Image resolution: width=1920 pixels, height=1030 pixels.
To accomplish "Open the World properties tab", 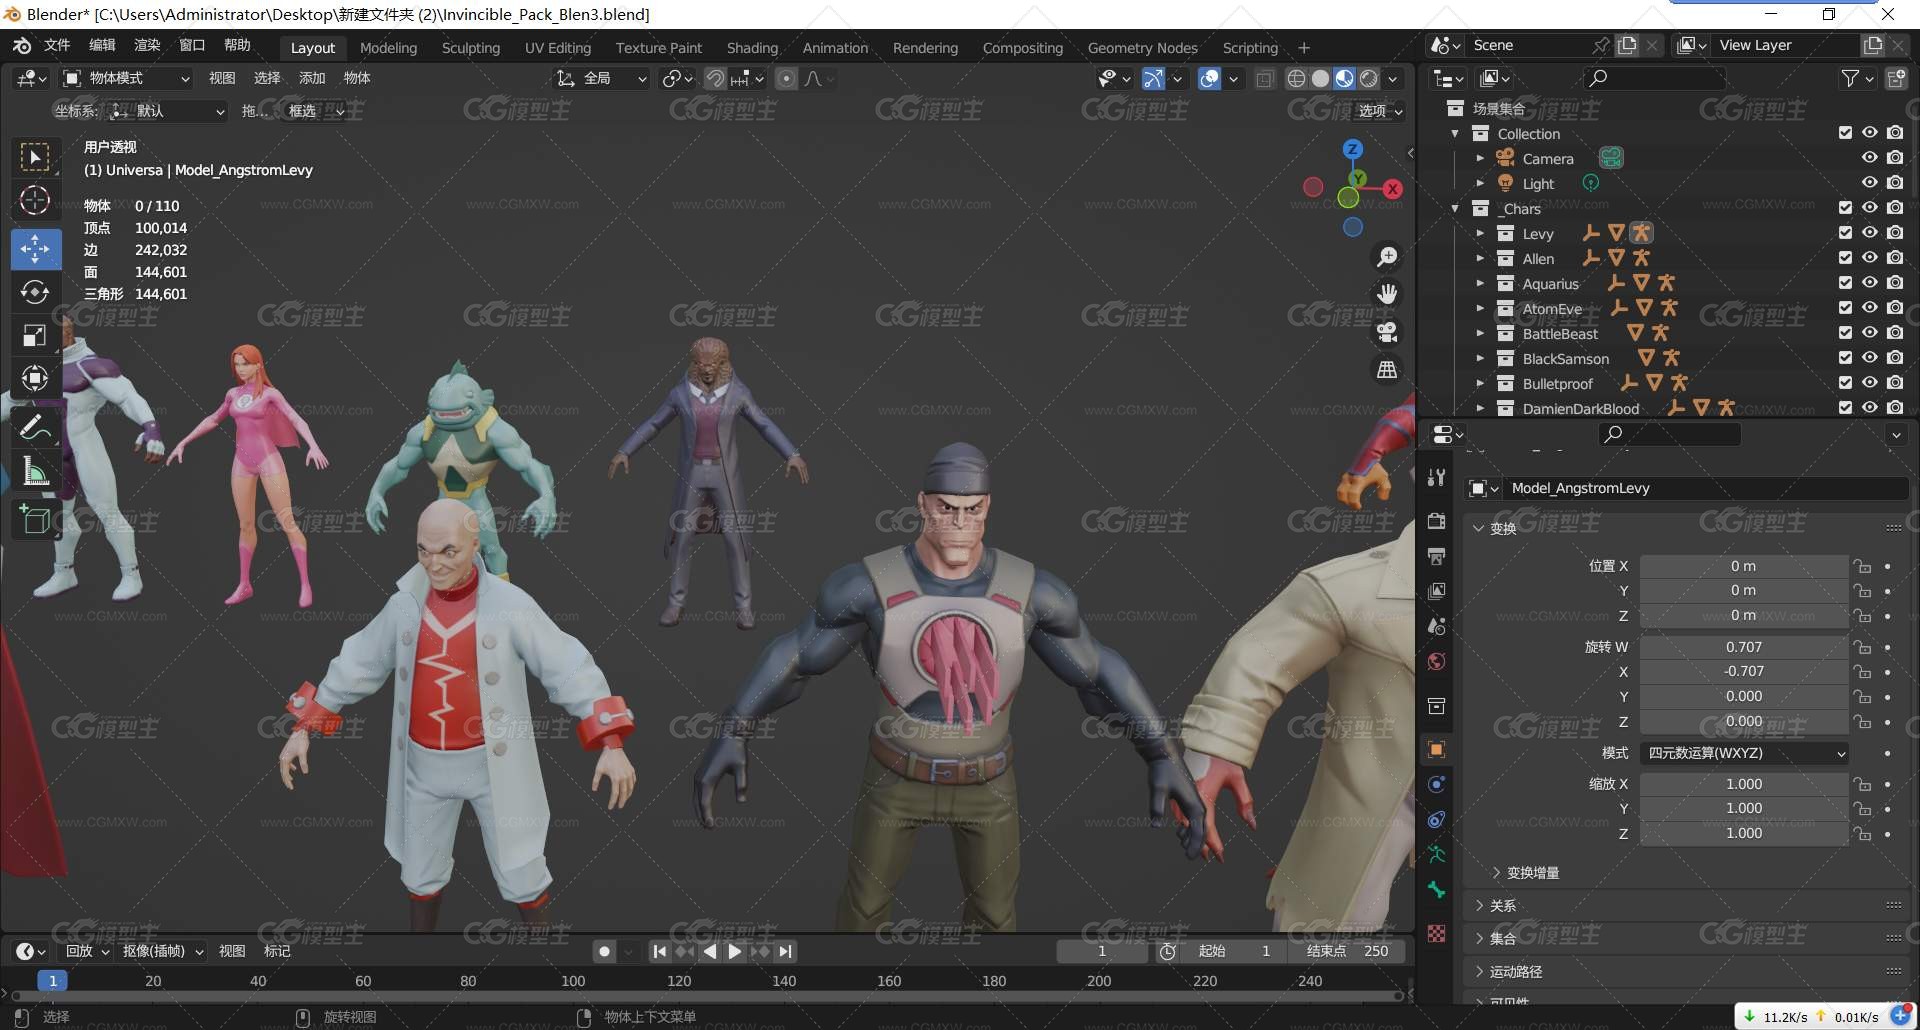I will tap(1437, 661).
